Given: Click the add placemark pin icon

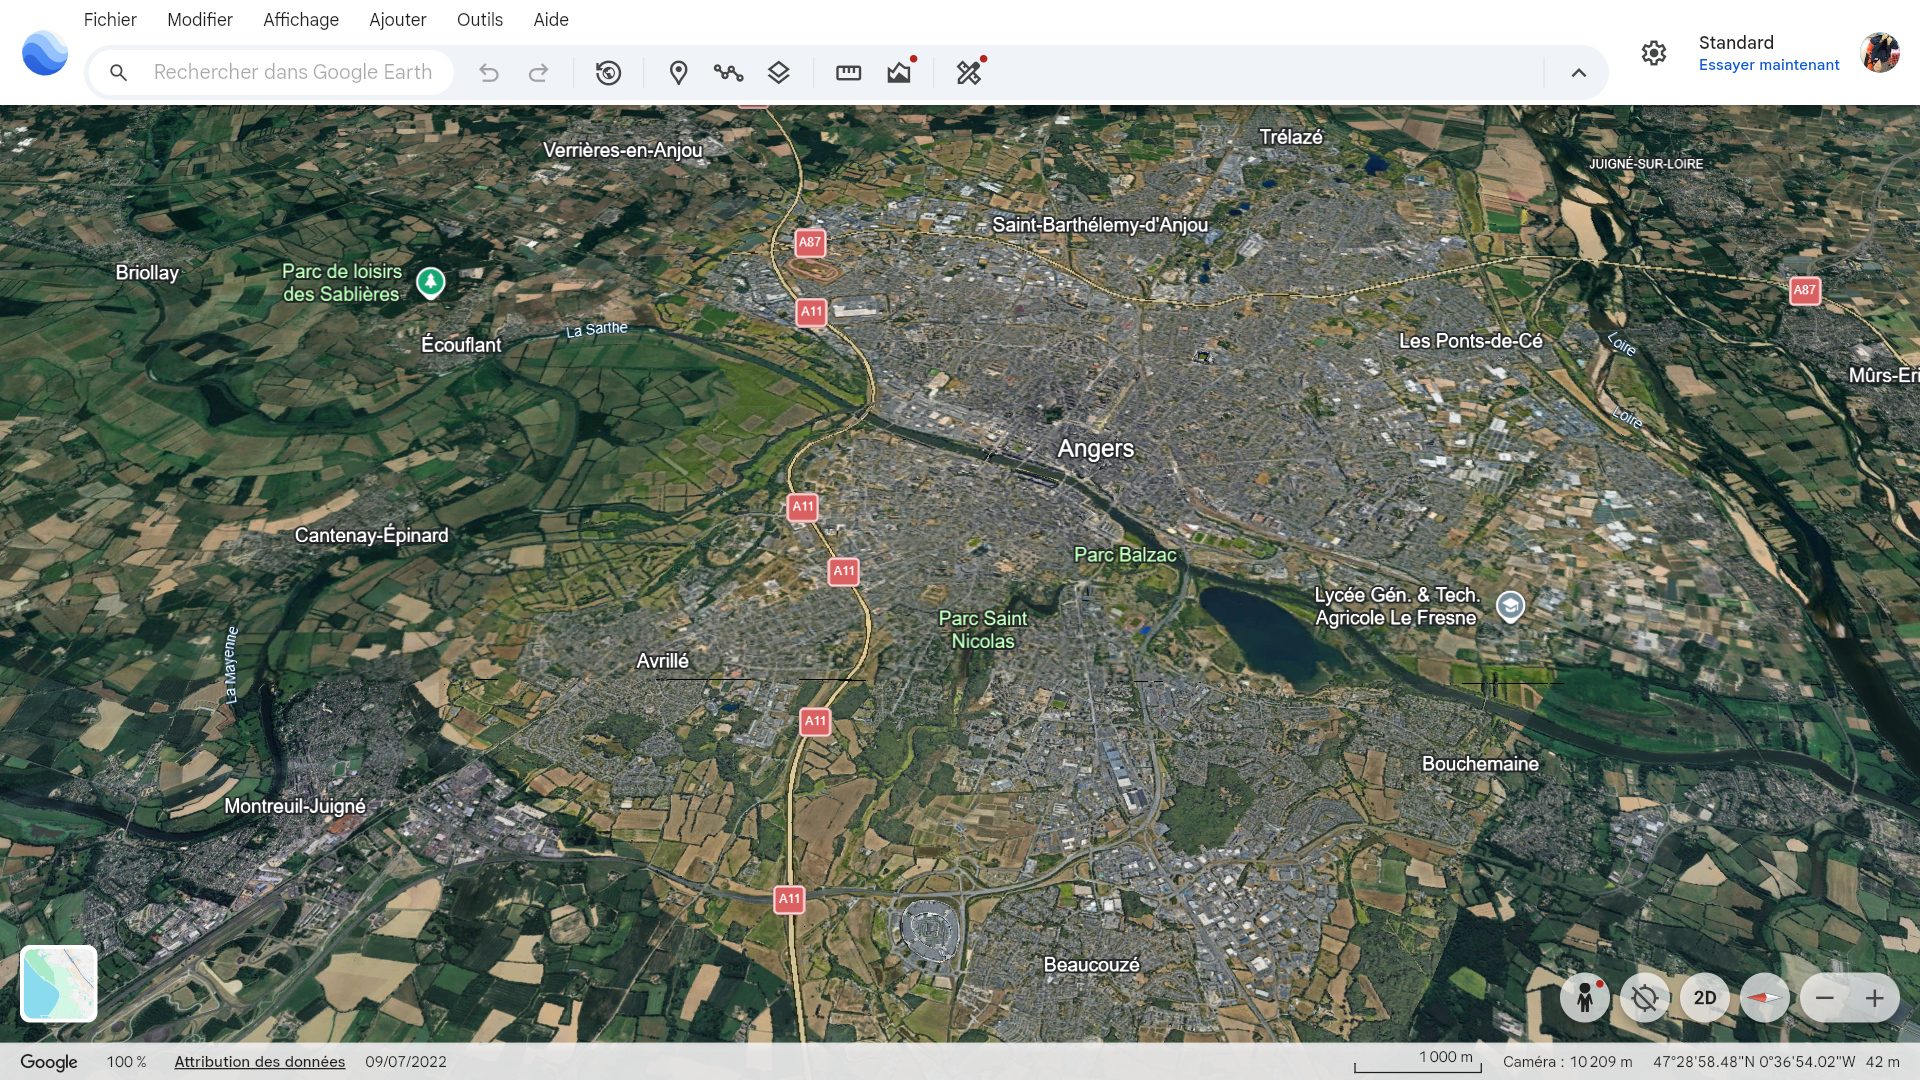Looking at the screenshot, I should point(678,73).
